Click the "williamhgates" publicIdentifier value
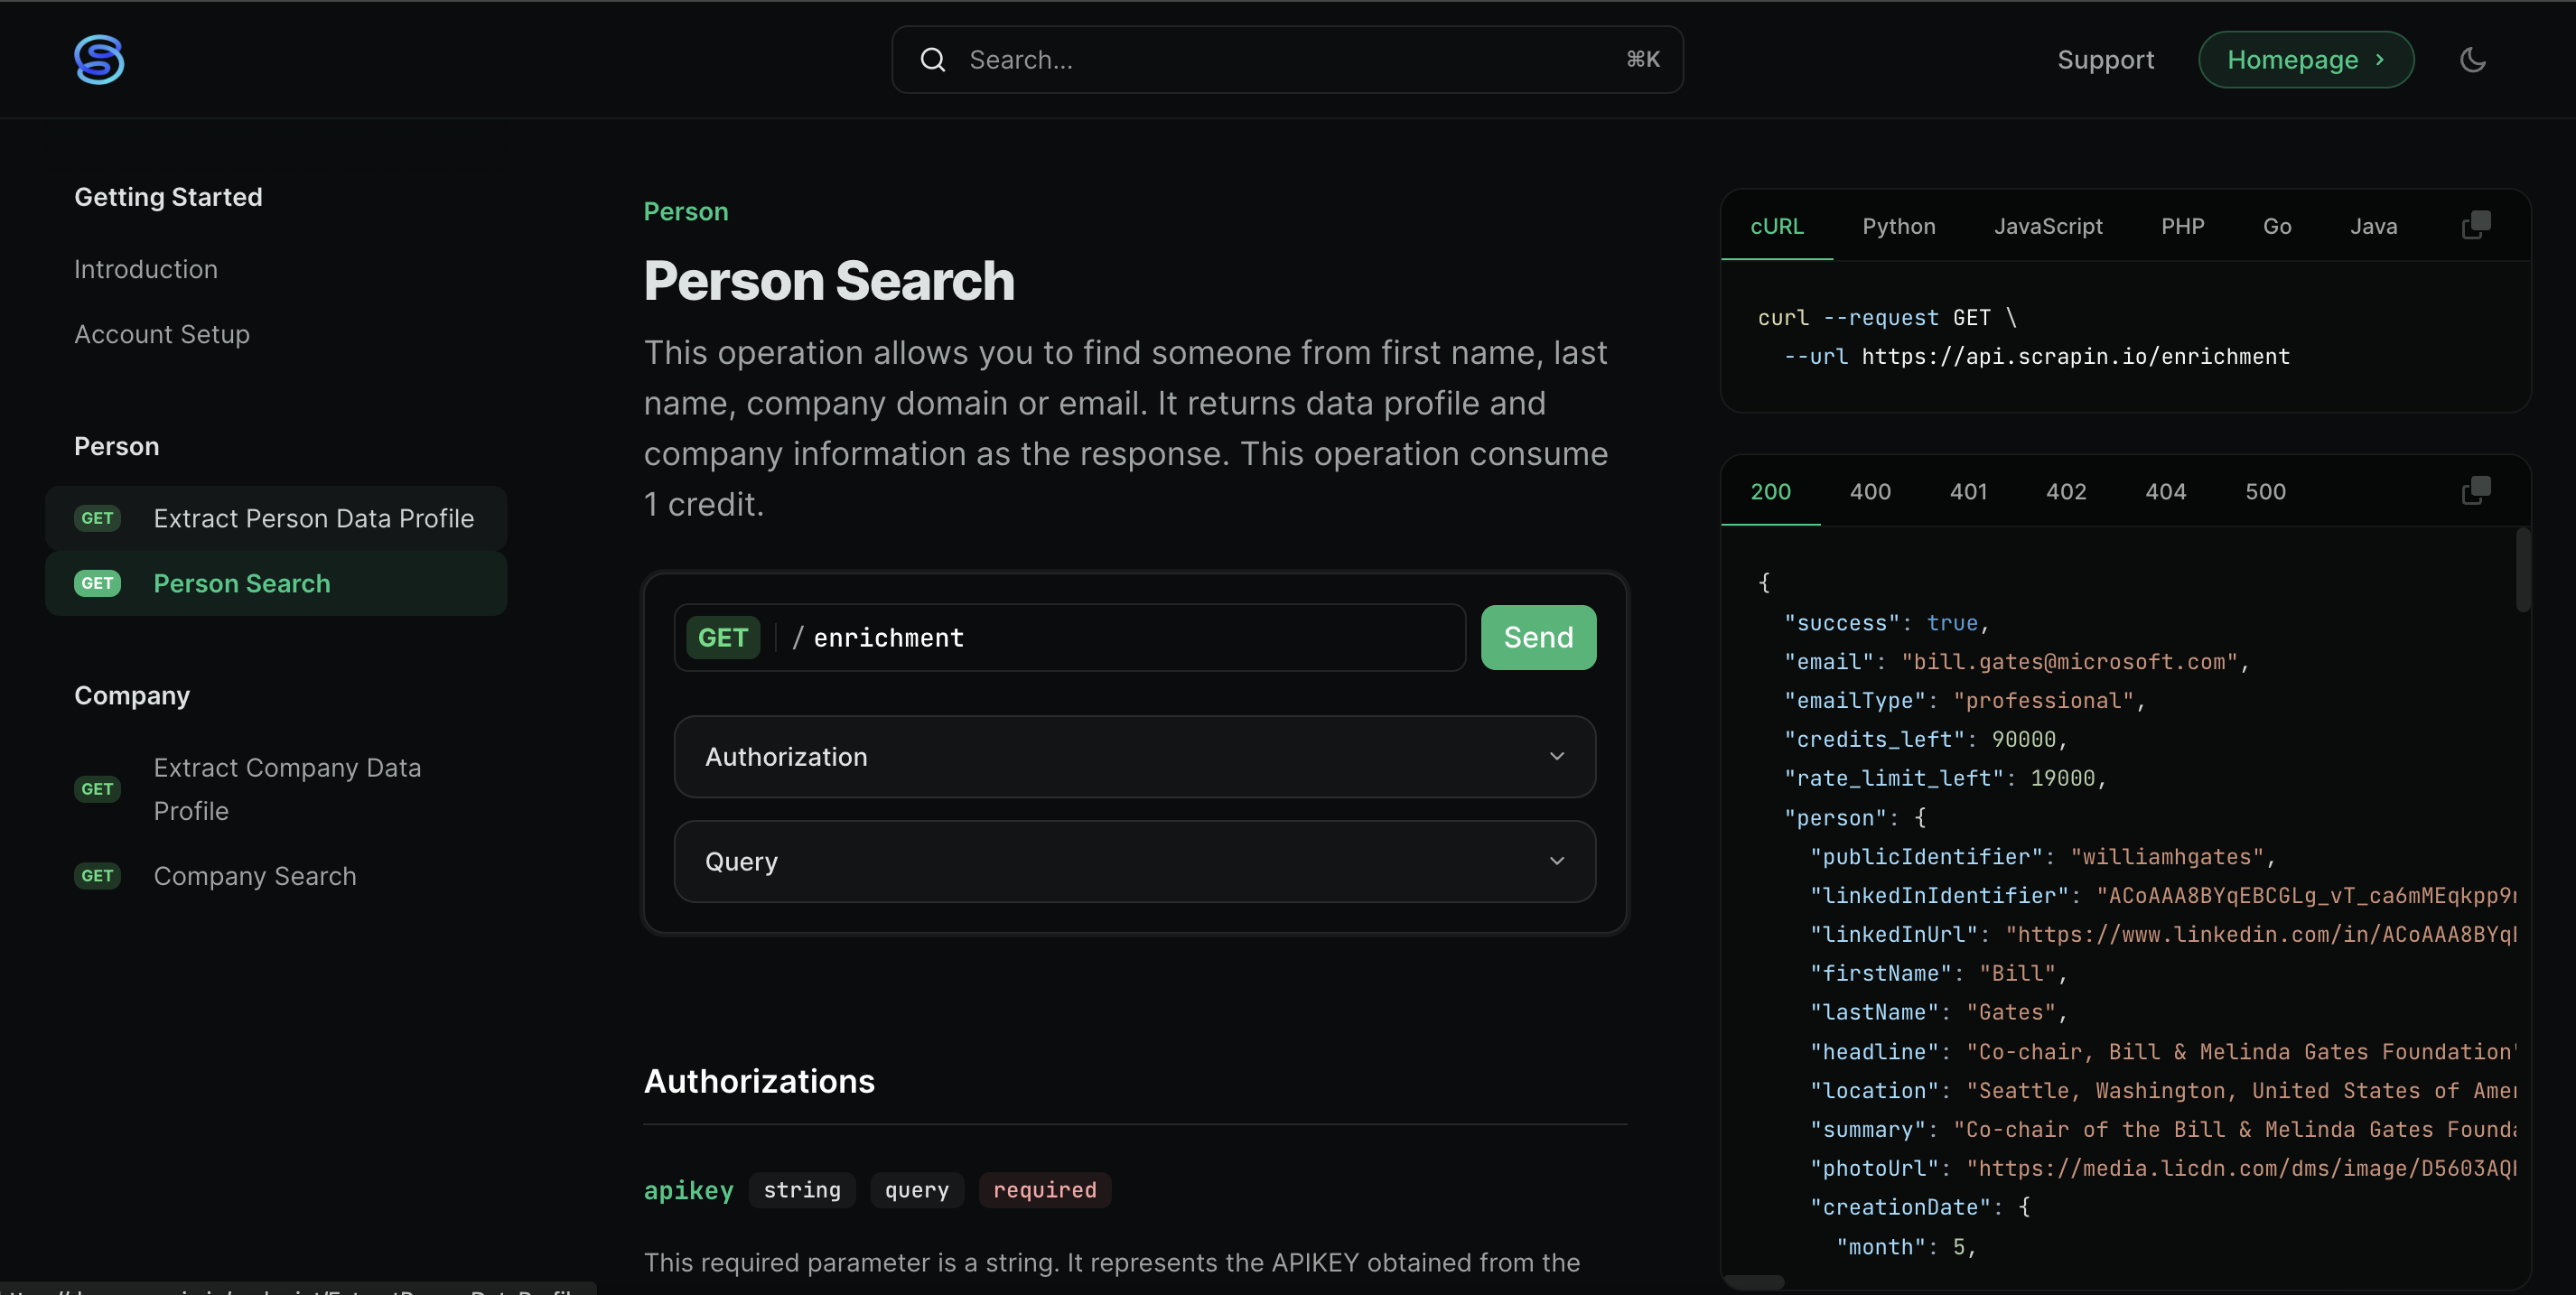The image size is (2576, 1295). pyautogui.click(x=2166, y=857)
